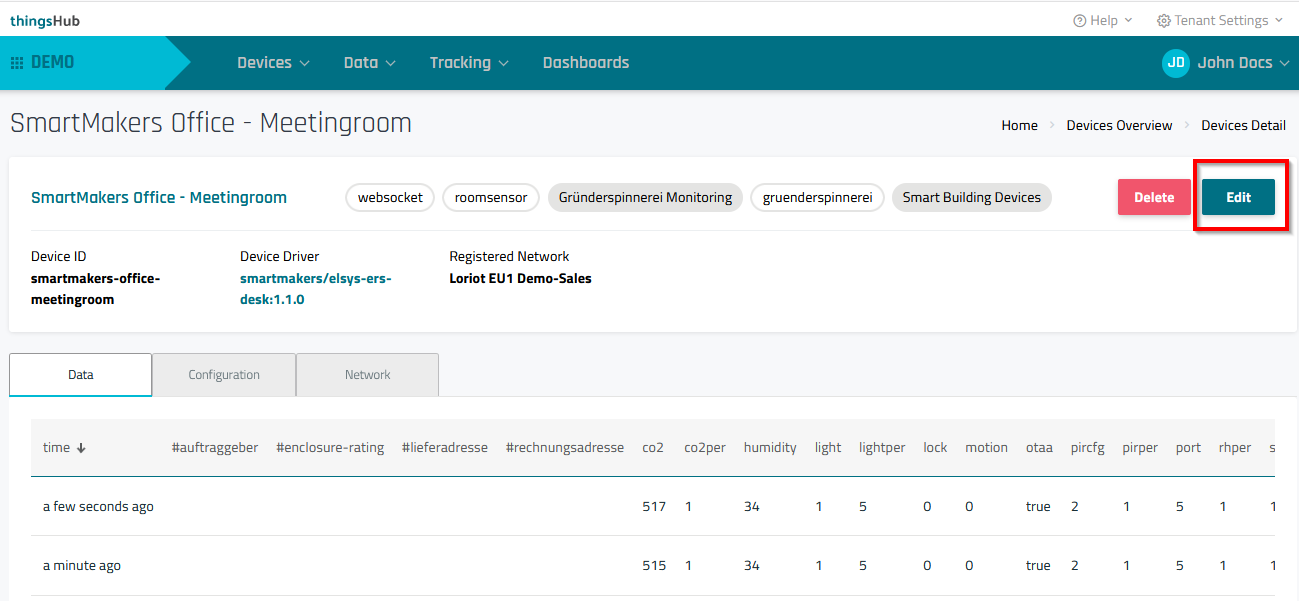This screenshot has height=601, width=1299.
Task: Navigate to Devices Overview breadcrumb
Action: (x=1119, y=125)
